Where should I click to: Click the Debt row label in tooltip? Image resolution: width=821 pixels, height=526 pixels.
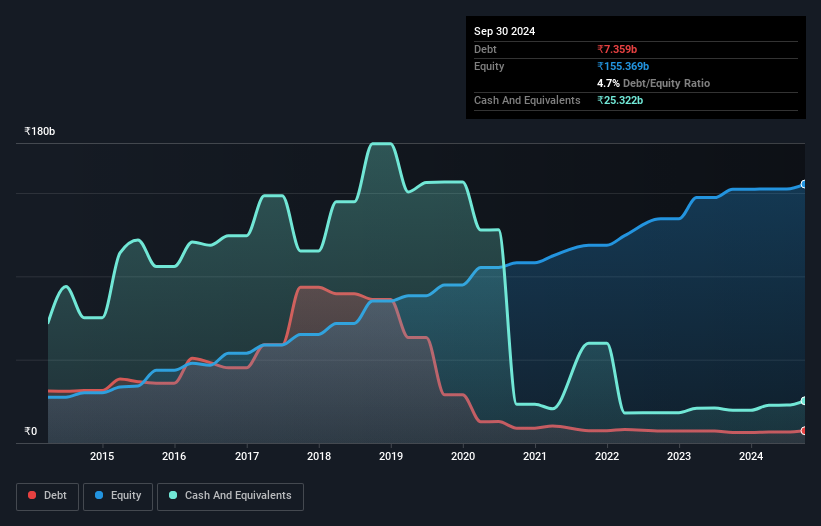(485, 49)
